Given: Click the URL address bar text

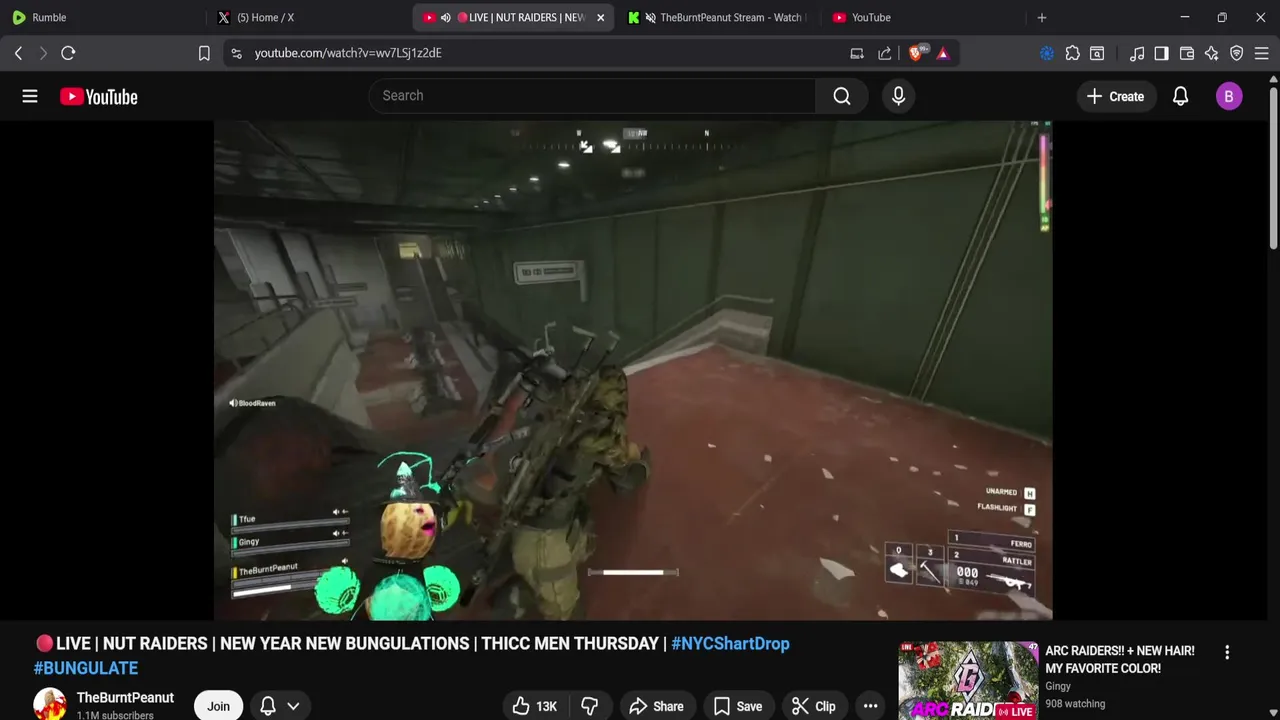Looking at the screenshot, I should coord(348,53).
